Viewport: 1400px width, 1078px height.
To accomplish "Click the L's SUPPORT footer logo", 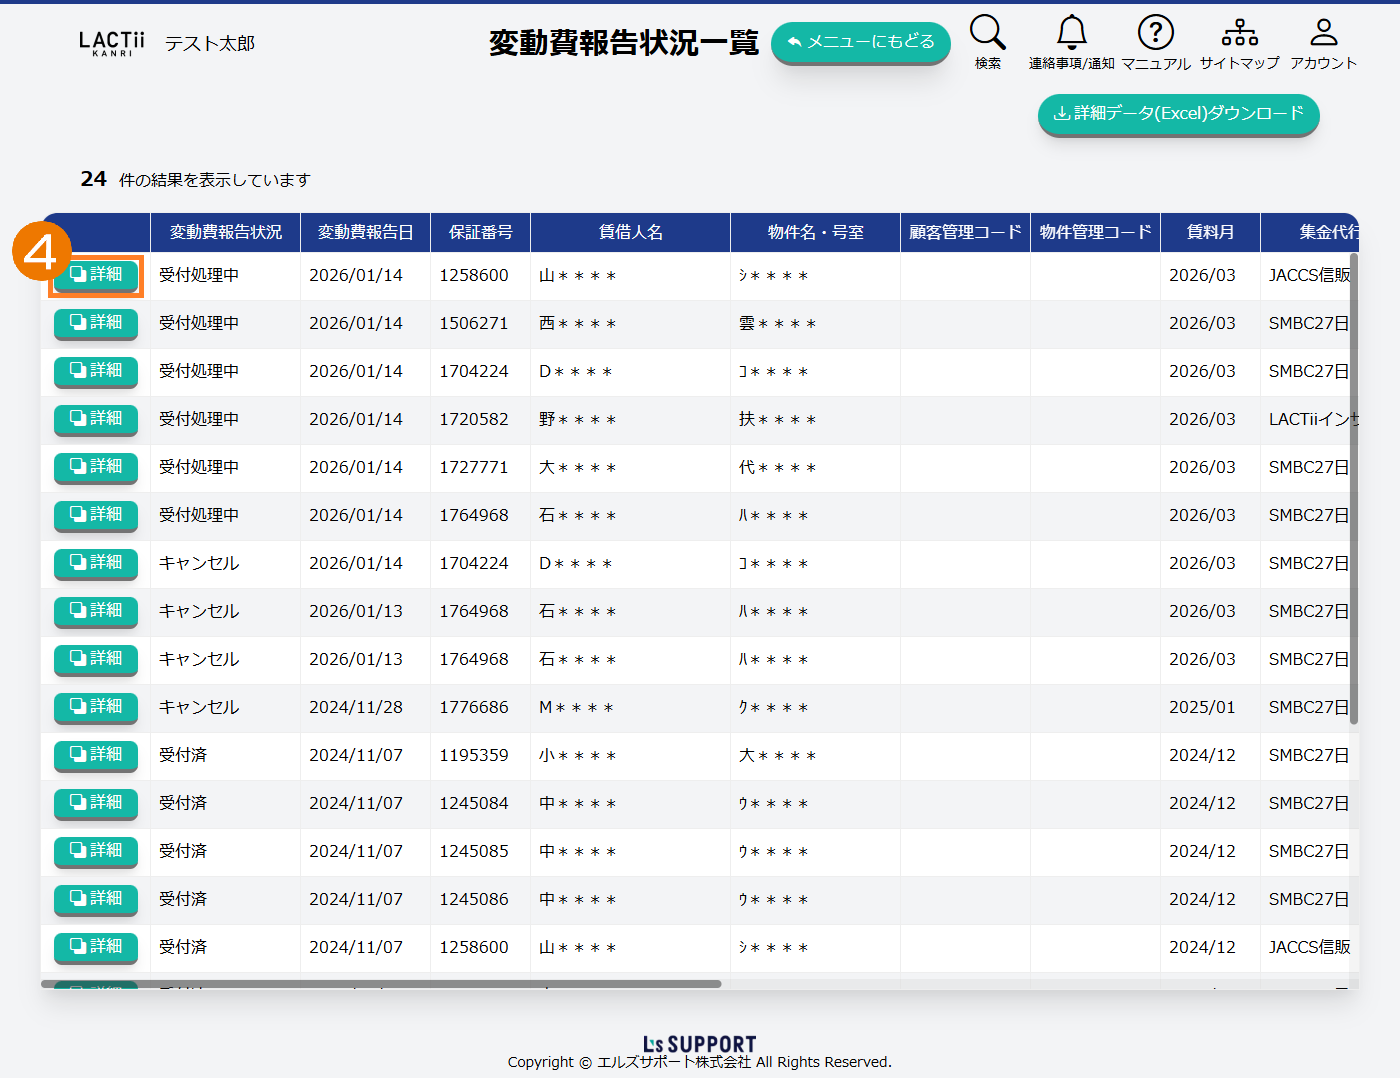I will (699, 1044).
